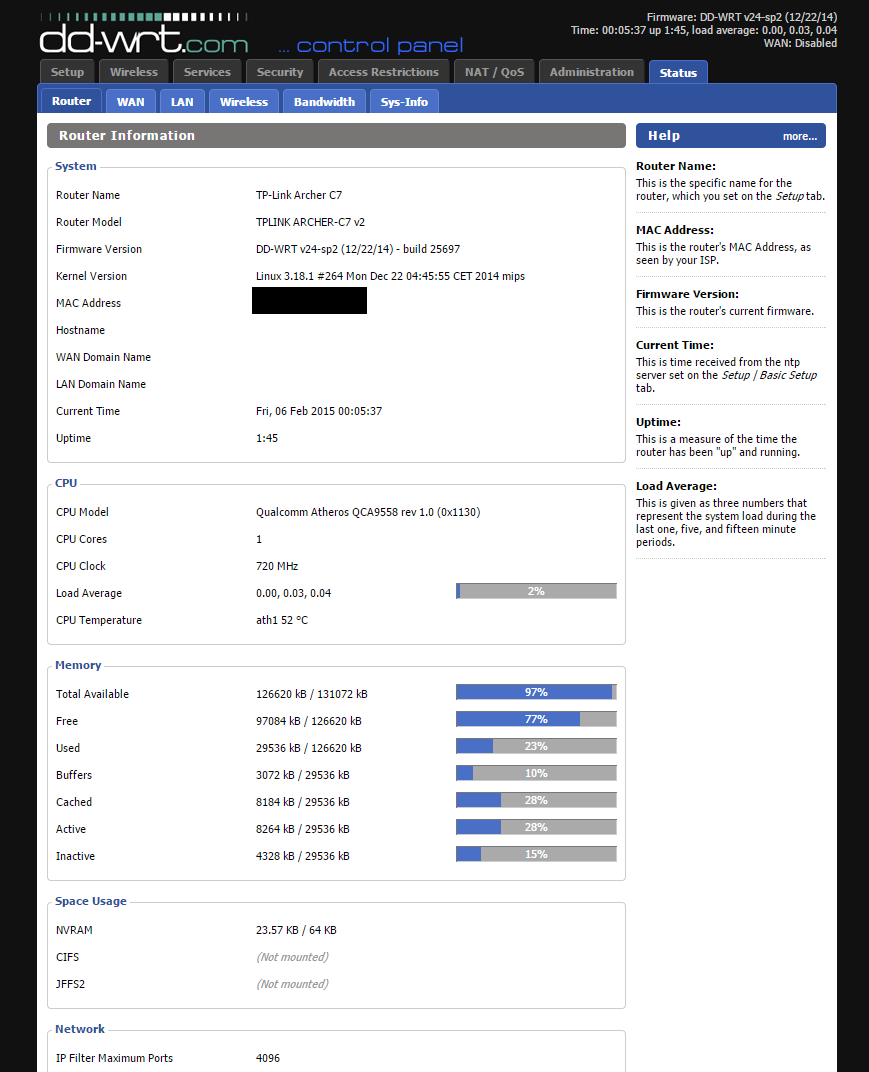Select the Router status sub-tab
Viewport: 869px width, 1072px height.
[x=71, y=101]
